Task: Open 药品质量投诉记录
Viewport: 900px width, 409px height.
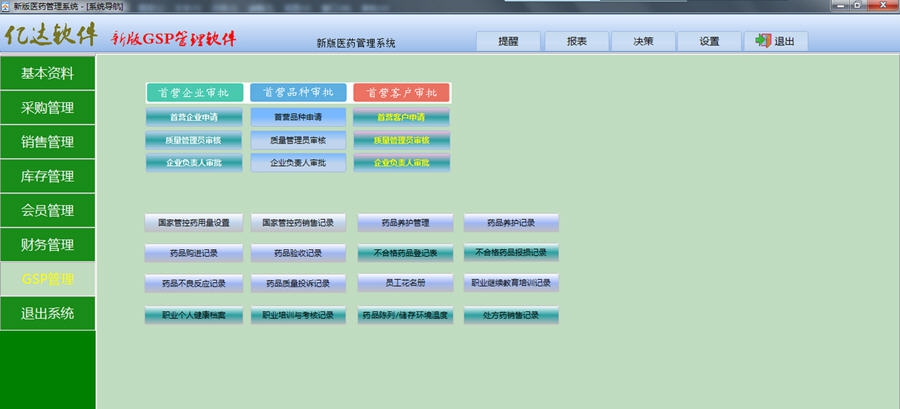Action: coord(298,283)
